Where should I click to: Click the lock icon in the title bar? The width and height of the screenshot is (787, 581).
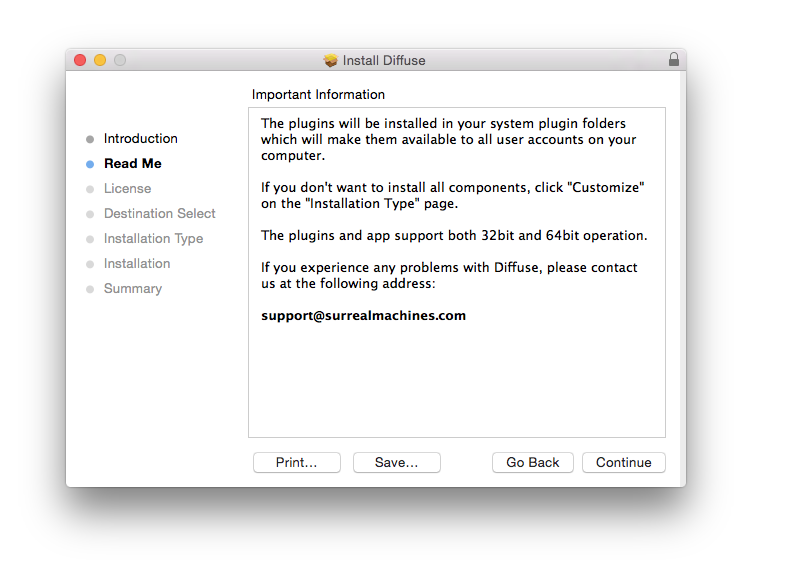click(674, 60)
